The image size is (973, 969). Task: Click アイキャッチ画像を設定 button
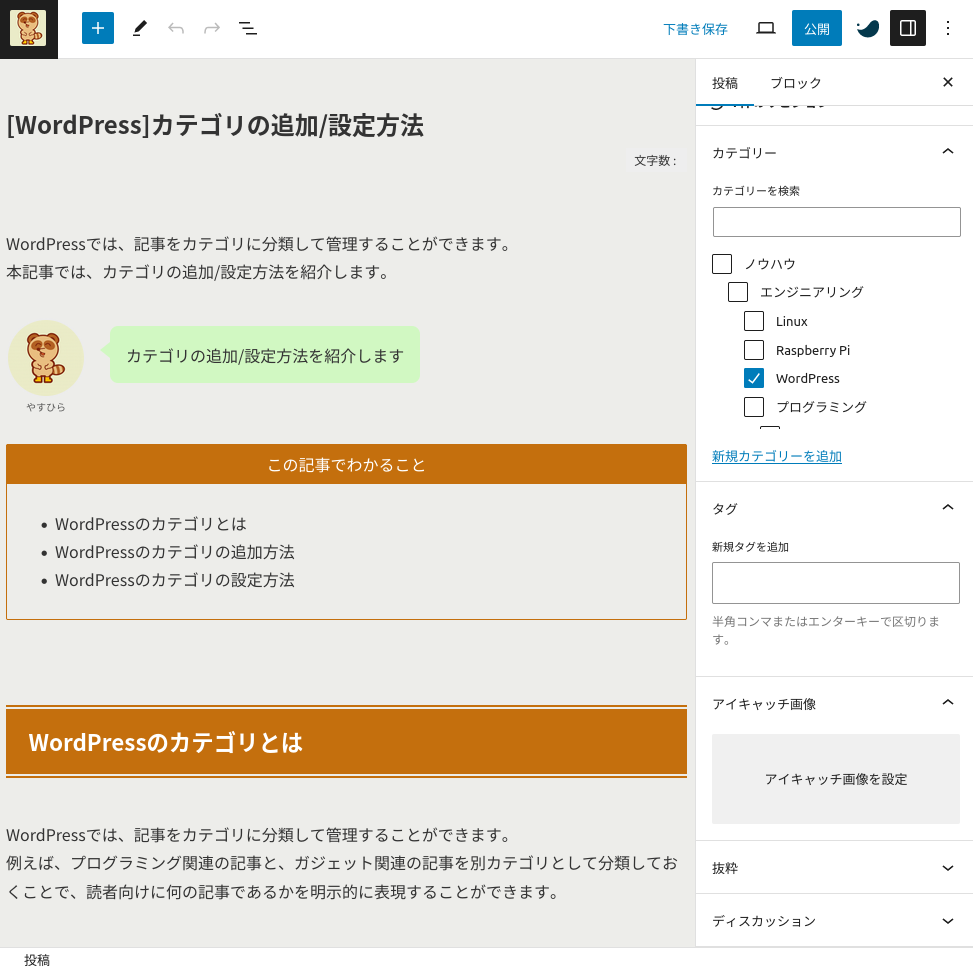(836, 779)
